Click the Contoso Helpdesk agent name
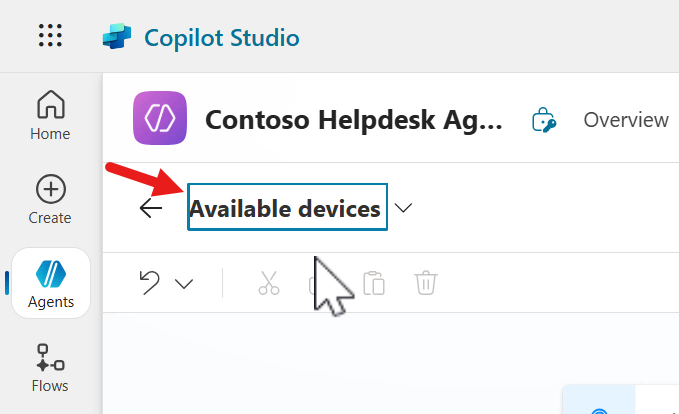679x414 pixels. (355, 121)
